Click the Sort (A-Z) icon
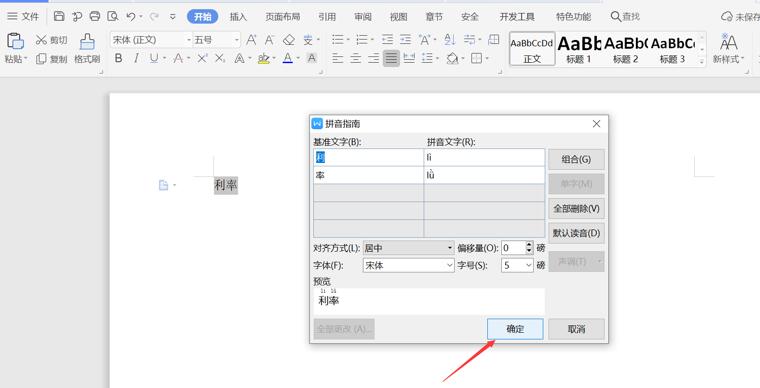This screenshot has width=760, height=388. pyautogui.click(x=449, y=40)
